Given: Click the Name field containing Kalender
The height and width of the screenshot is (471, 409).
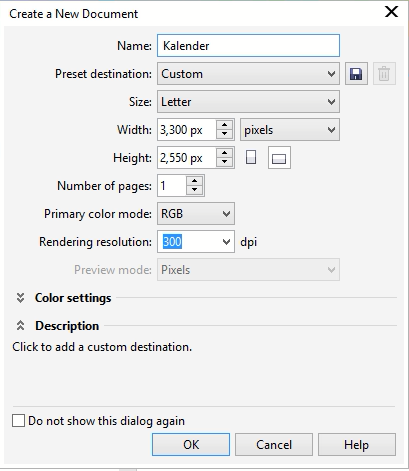Looking at the screenshot, I should (248, 46).
